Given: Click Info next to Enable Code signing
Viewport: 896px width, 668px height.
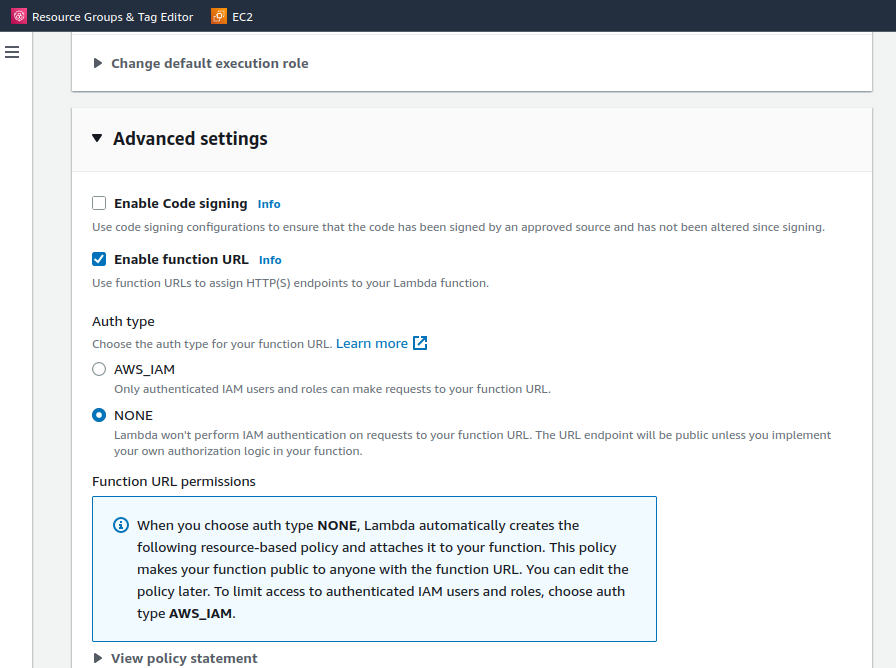Looking at the screenshot, I should coord(269,203).
